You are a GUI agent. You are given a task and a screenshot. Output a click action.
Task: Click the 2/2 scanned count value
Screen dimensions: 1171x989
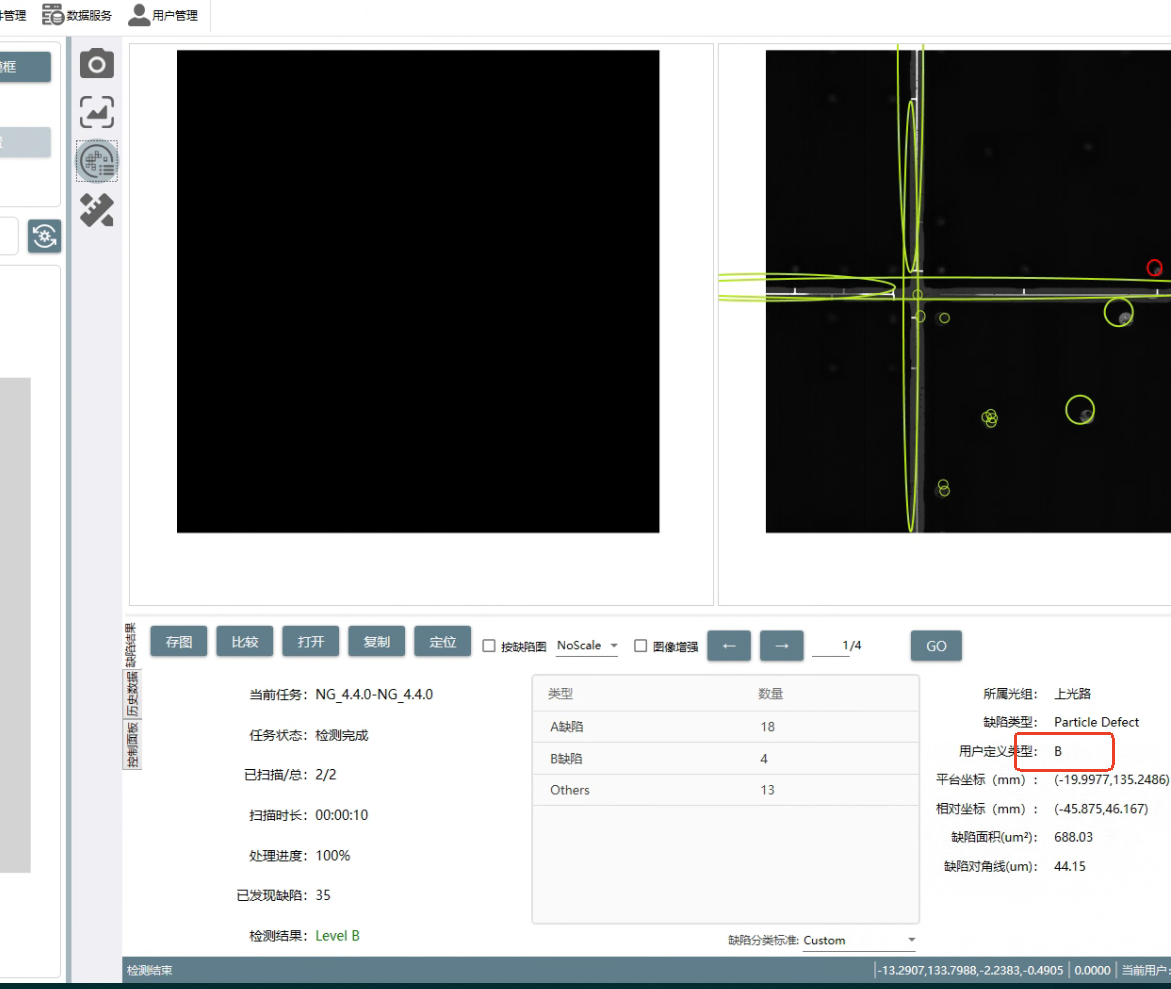pyautogui.click(x=326, y=775)
